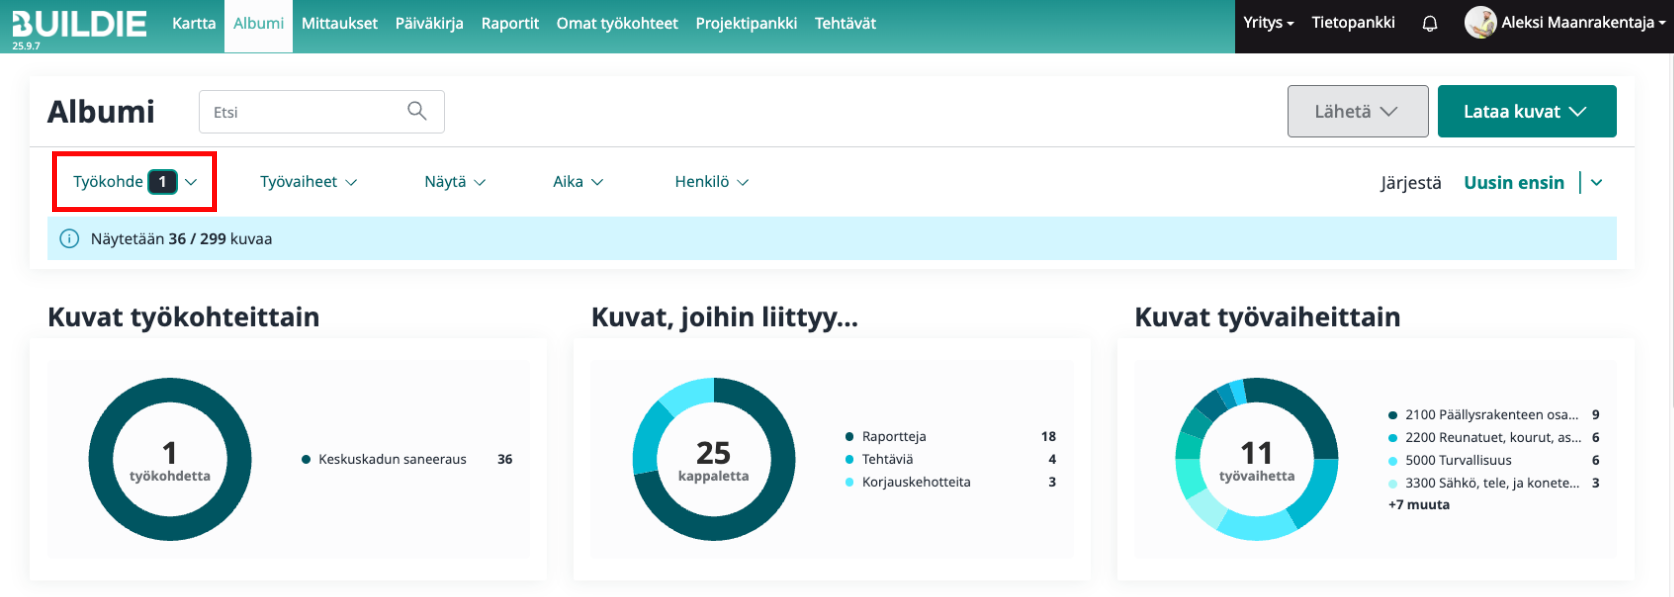The width and height of the screenshot is (1674, 597).
Task: Expand the Työvaiheet filter dropdown
Action: 308,182
